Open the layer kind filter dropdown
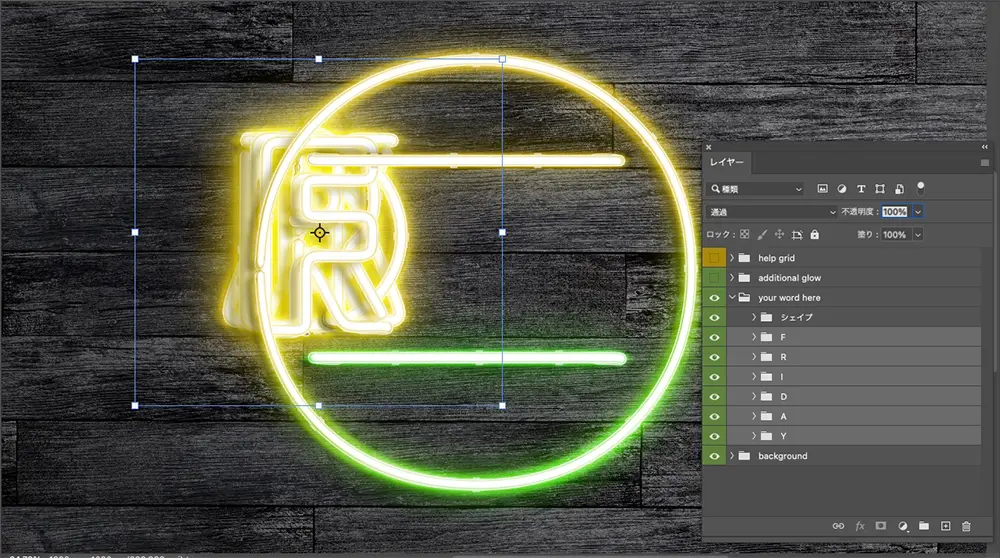Image resolution: width=1000 pixels, height=558 pixels. coord(756,189)
